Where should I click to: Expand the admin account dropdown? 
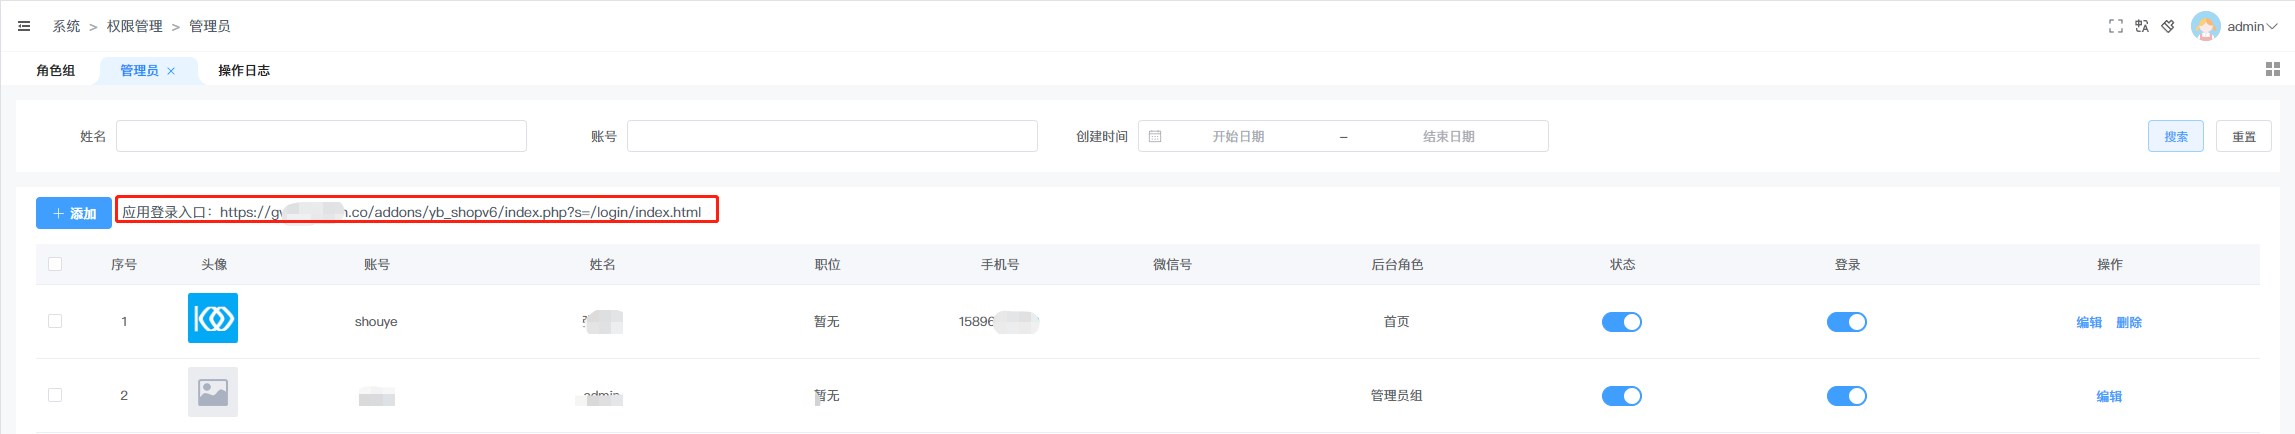click(2252, 26)
